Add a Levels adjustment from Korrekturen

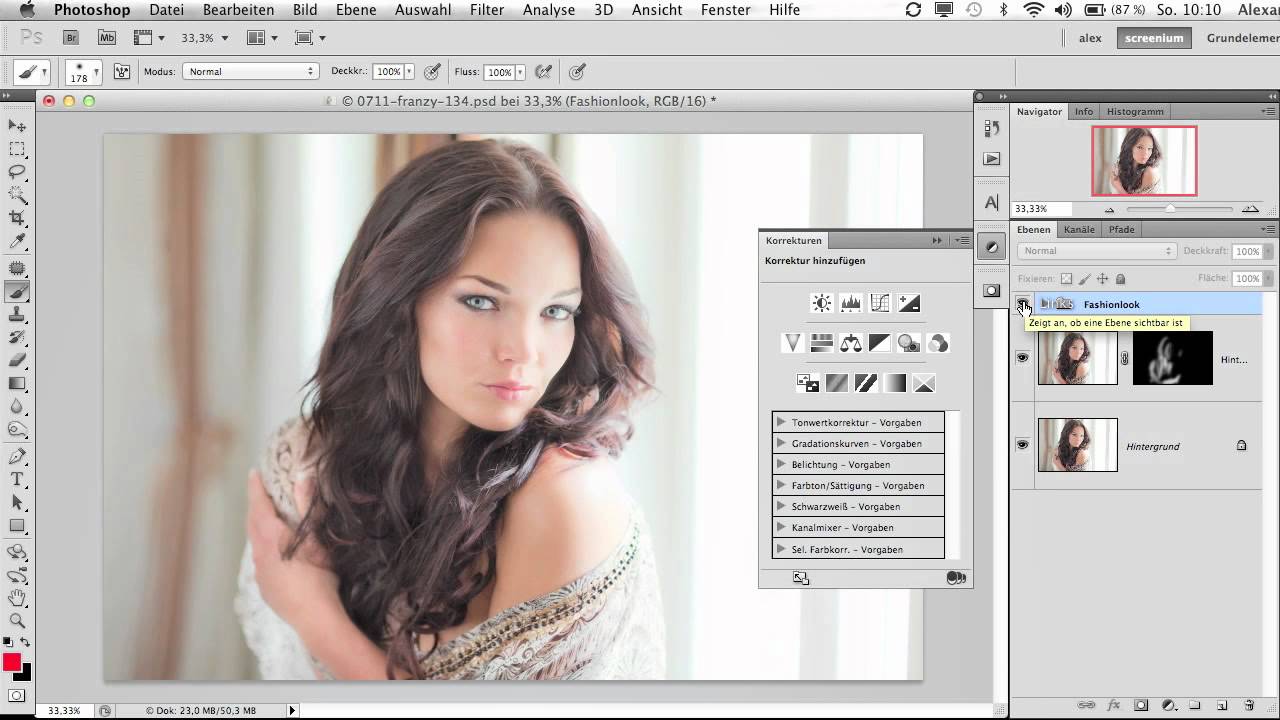(x=851, y=303)
